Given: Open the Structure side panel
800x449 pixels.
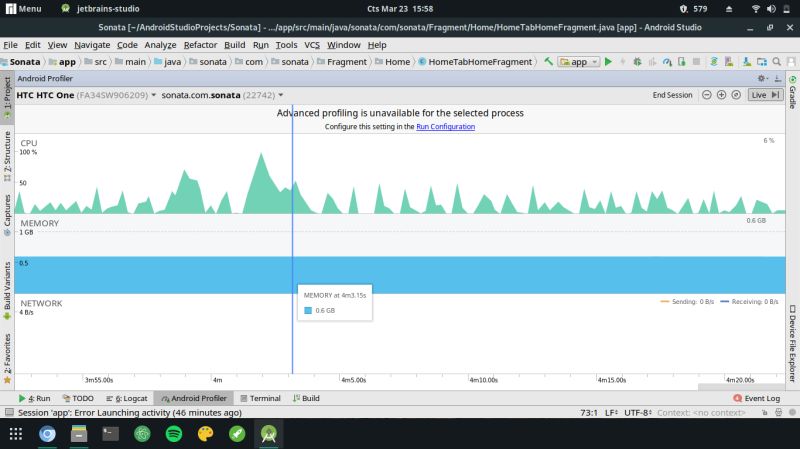Looking at the screenshot, I should coord(7,156).
